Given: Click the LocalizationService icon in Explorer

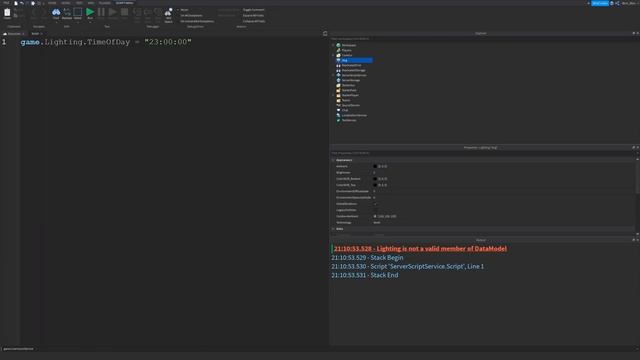Looking at the screenshot, I should 338,116.
